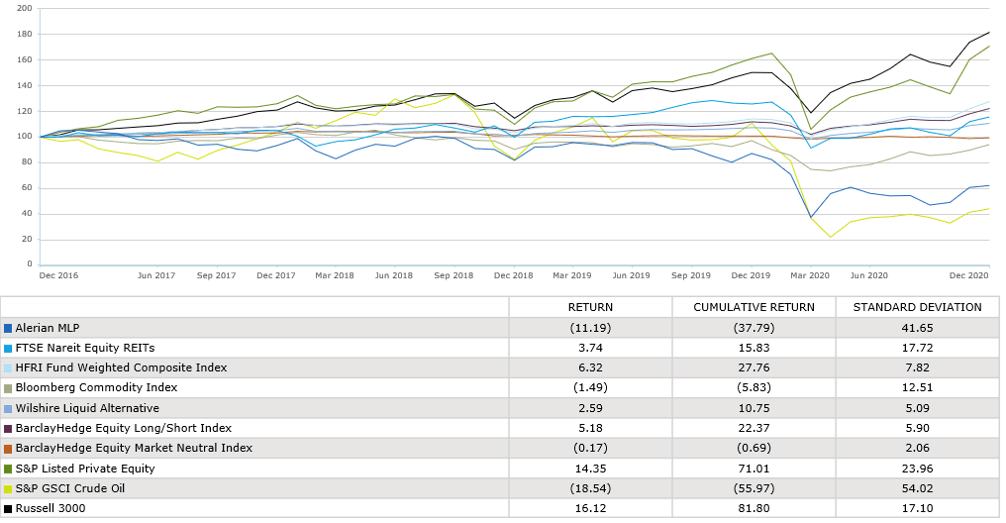Click the BarclayHedge Equity Market Neutral Index label

click(x=134, y=447)
